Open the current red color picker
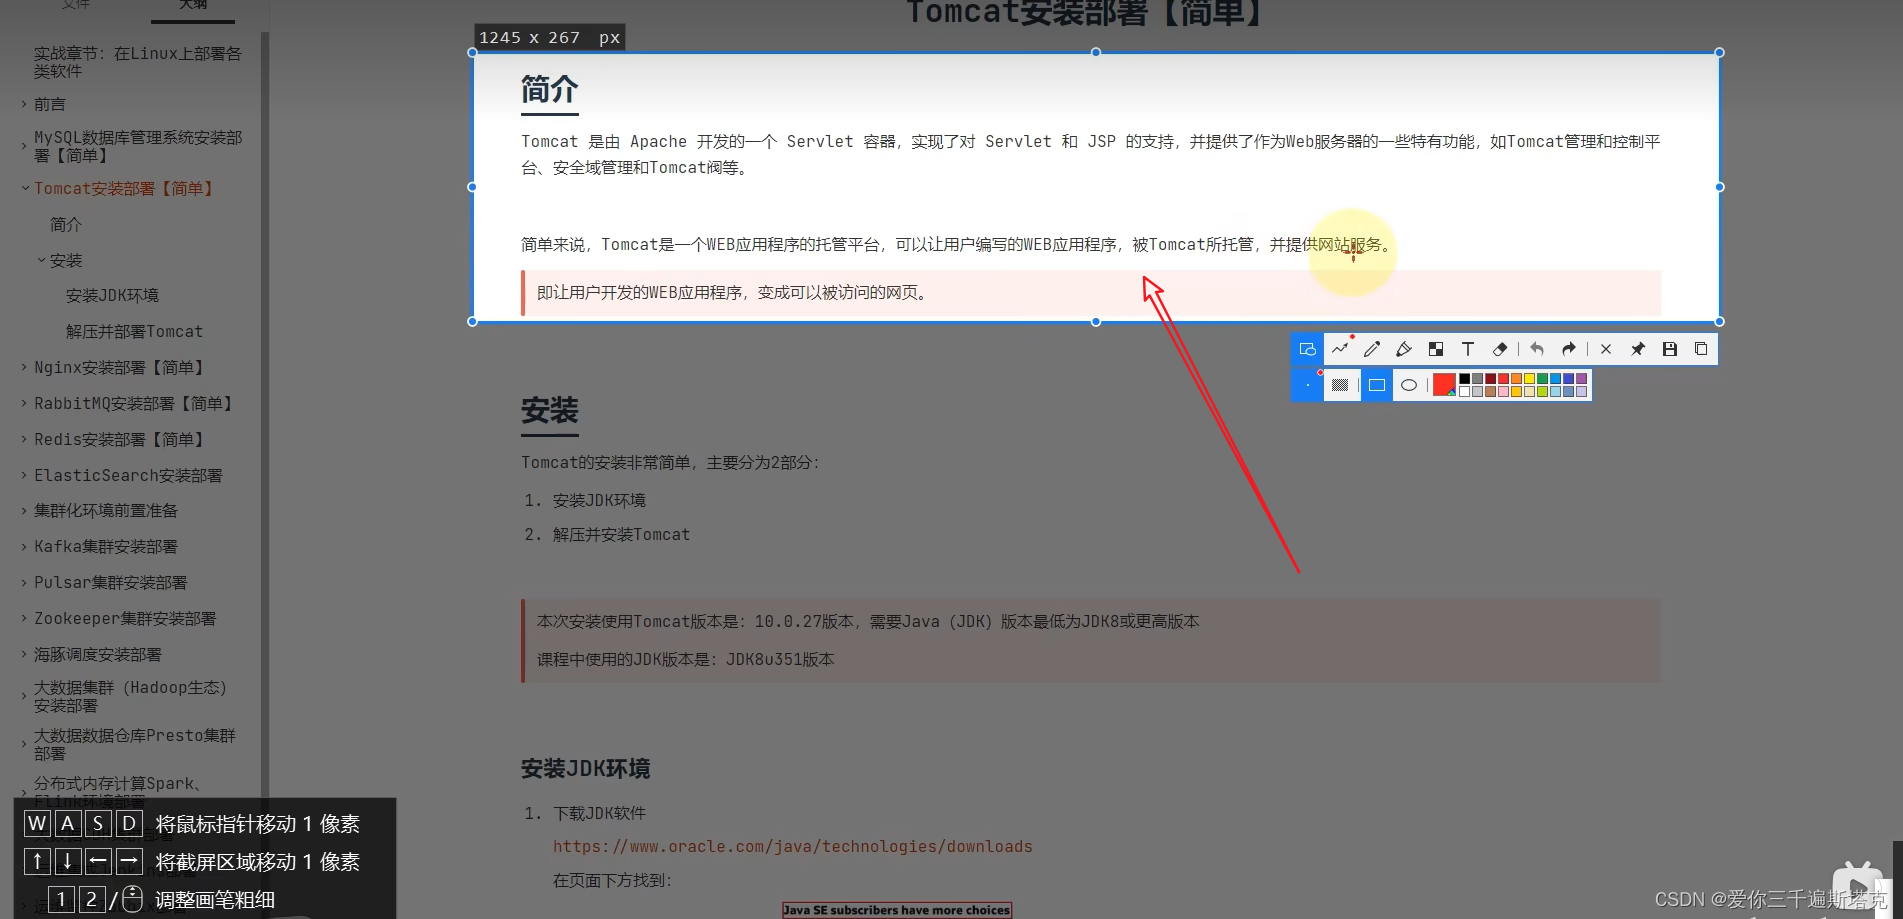 (x=1444, y=385)
